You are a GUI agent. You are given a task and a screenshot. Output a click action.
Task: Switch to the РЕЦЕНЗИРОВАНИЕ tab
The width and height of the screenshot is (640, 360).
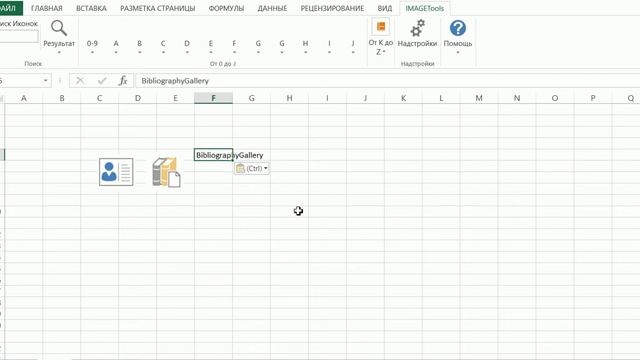click(x=332, y=8)
